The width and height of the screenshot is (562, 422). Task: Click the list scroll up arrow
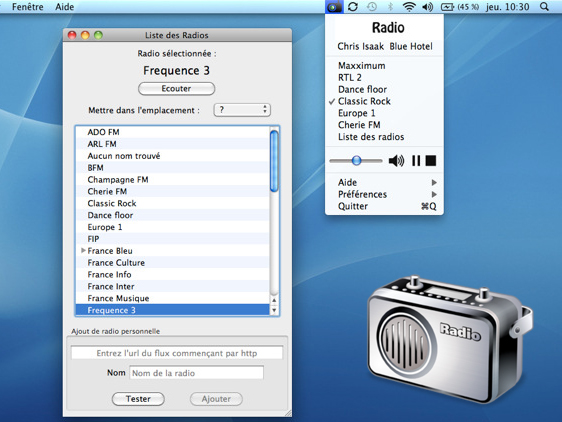(x=274, y=300)
